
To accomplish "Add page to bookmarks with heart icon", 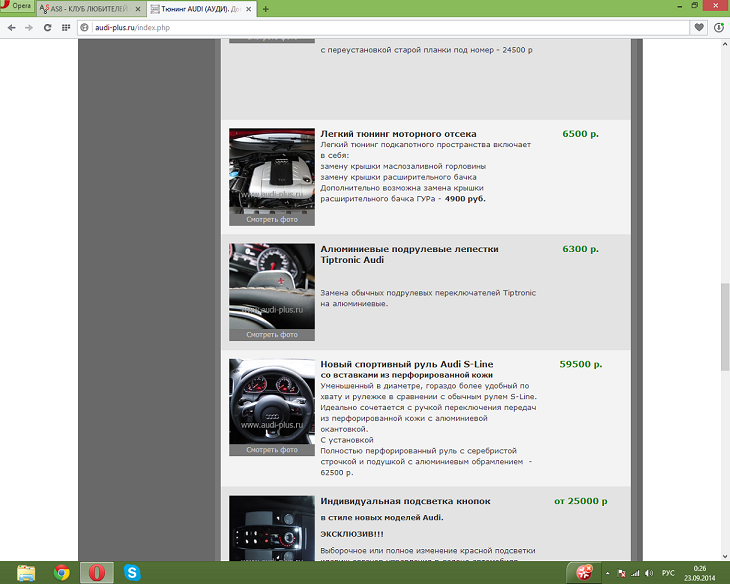I will point(700,27).
